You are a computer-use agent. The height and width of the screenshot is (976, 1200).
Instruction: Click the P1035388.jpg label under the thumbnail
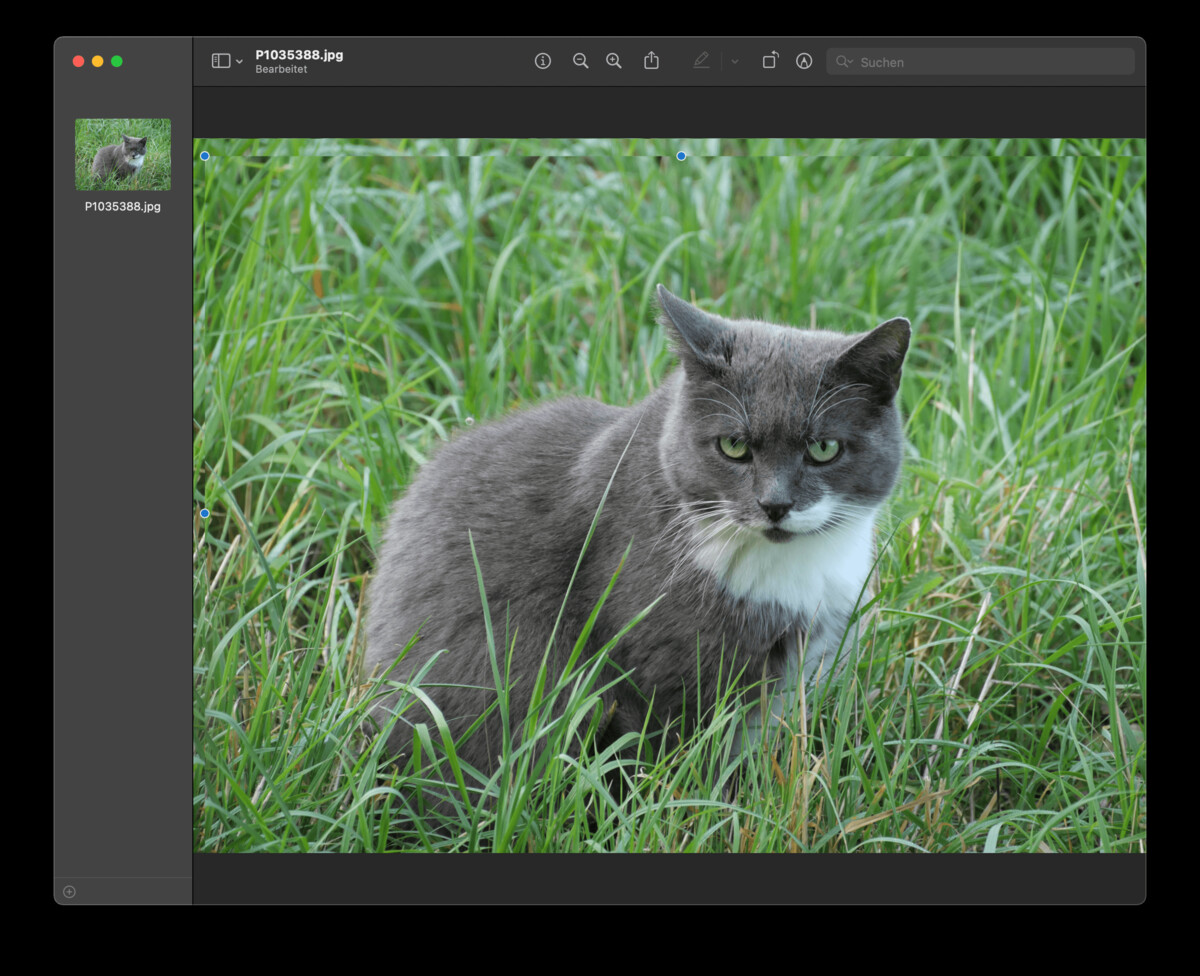tap(122, 207)
